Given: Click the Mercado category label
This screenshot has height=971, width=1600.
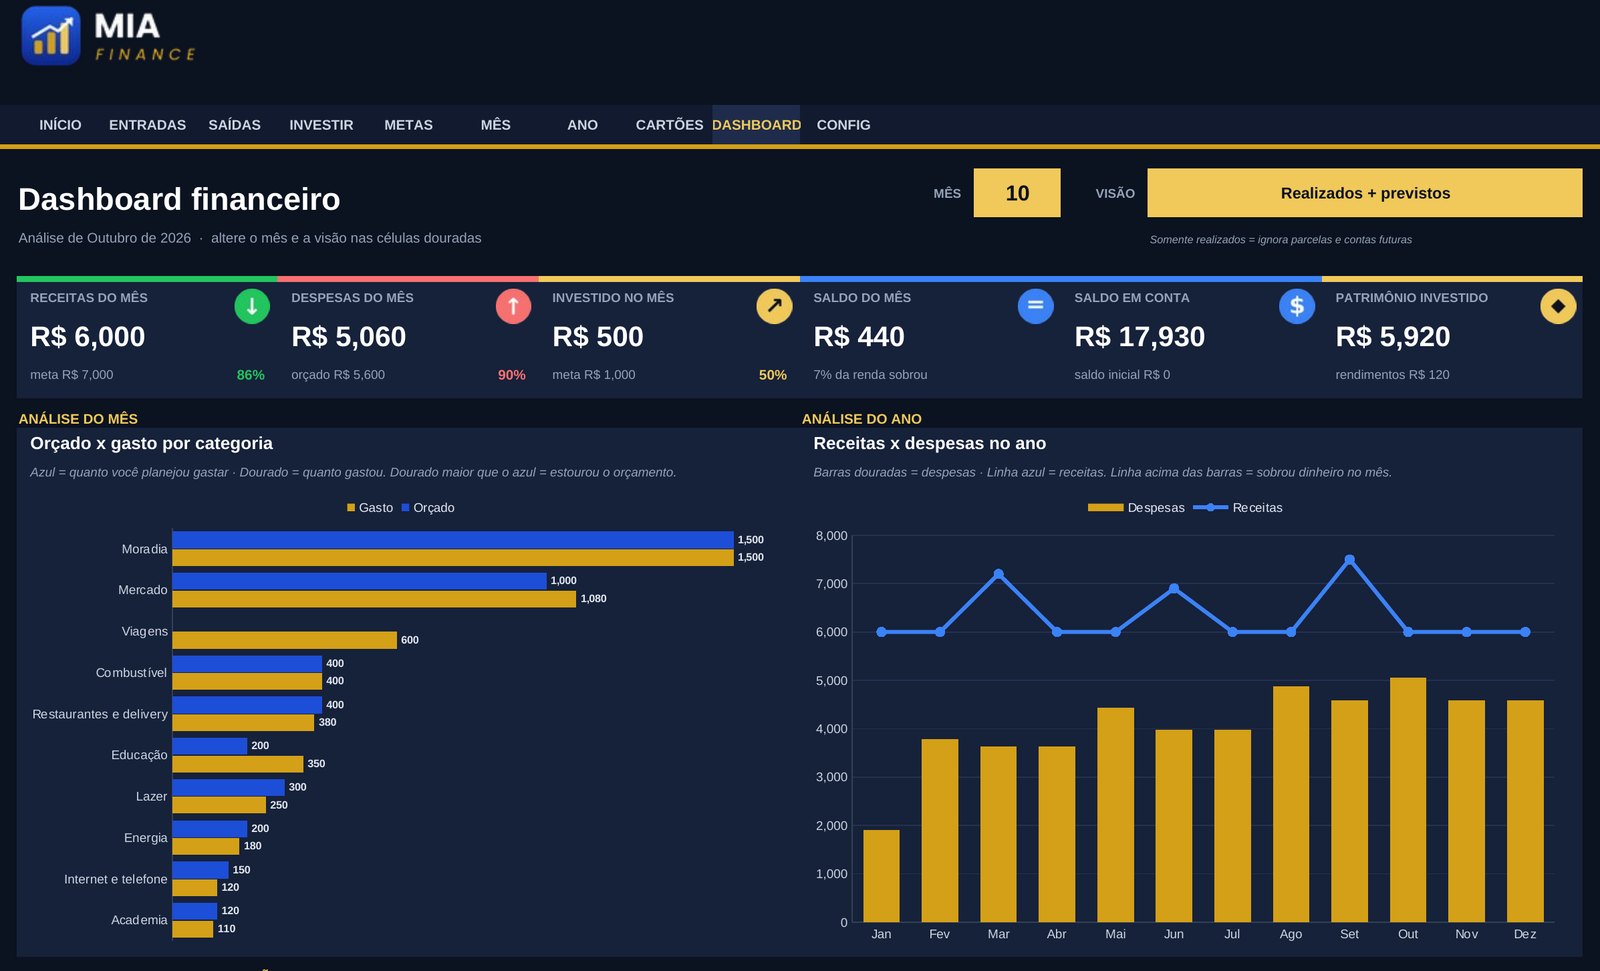Looking at the screenshot, I should (143, 590).
